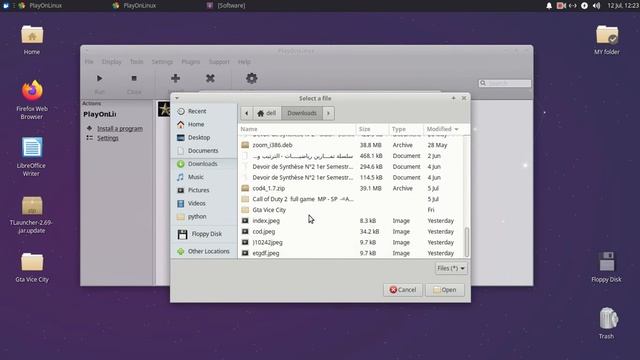Sort files by the Type column
640x360 pixels.
pos(406,129)
